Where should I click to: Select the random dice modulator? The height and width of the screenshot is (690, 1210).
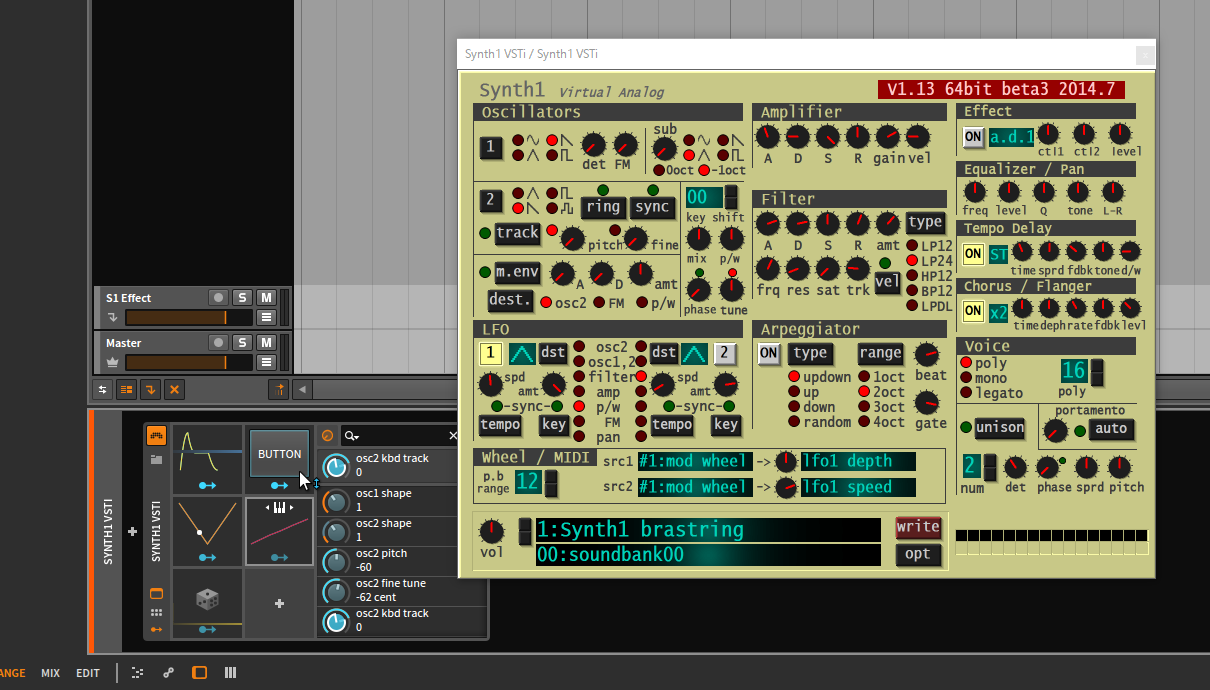207,603
